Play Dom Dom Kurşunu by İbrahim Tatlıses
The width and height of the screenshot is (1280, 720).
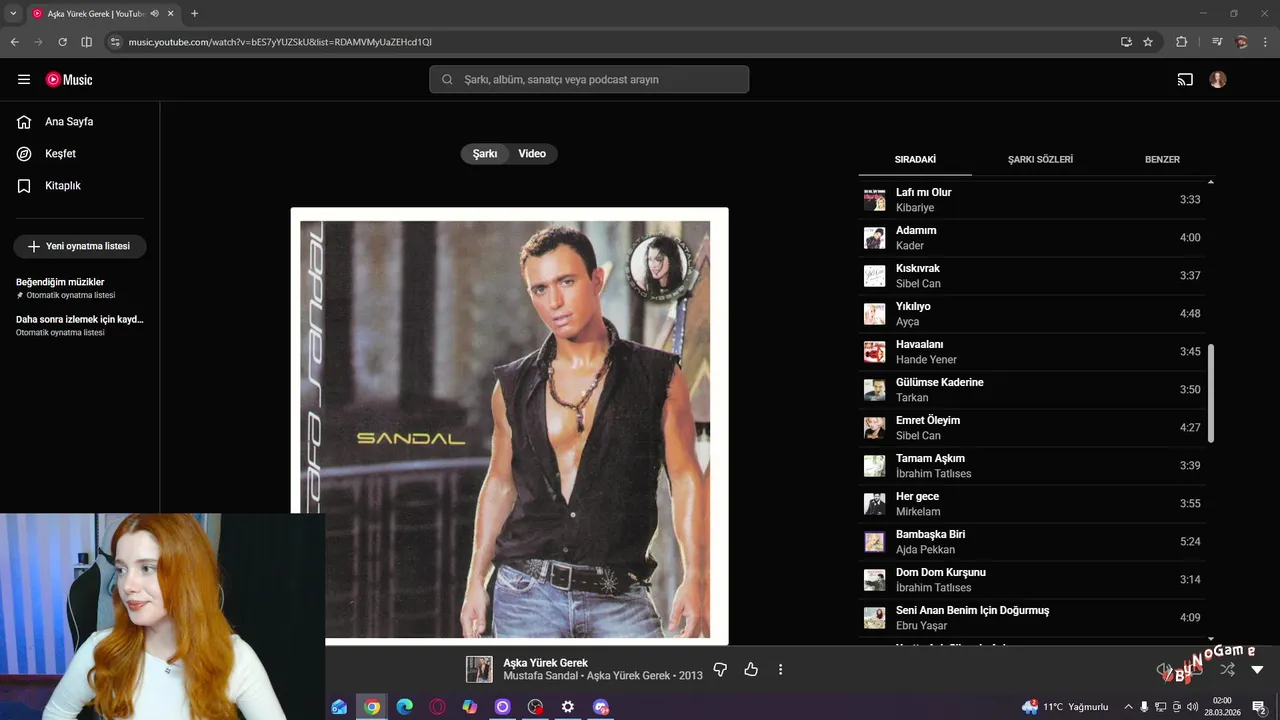(1032, 580)
